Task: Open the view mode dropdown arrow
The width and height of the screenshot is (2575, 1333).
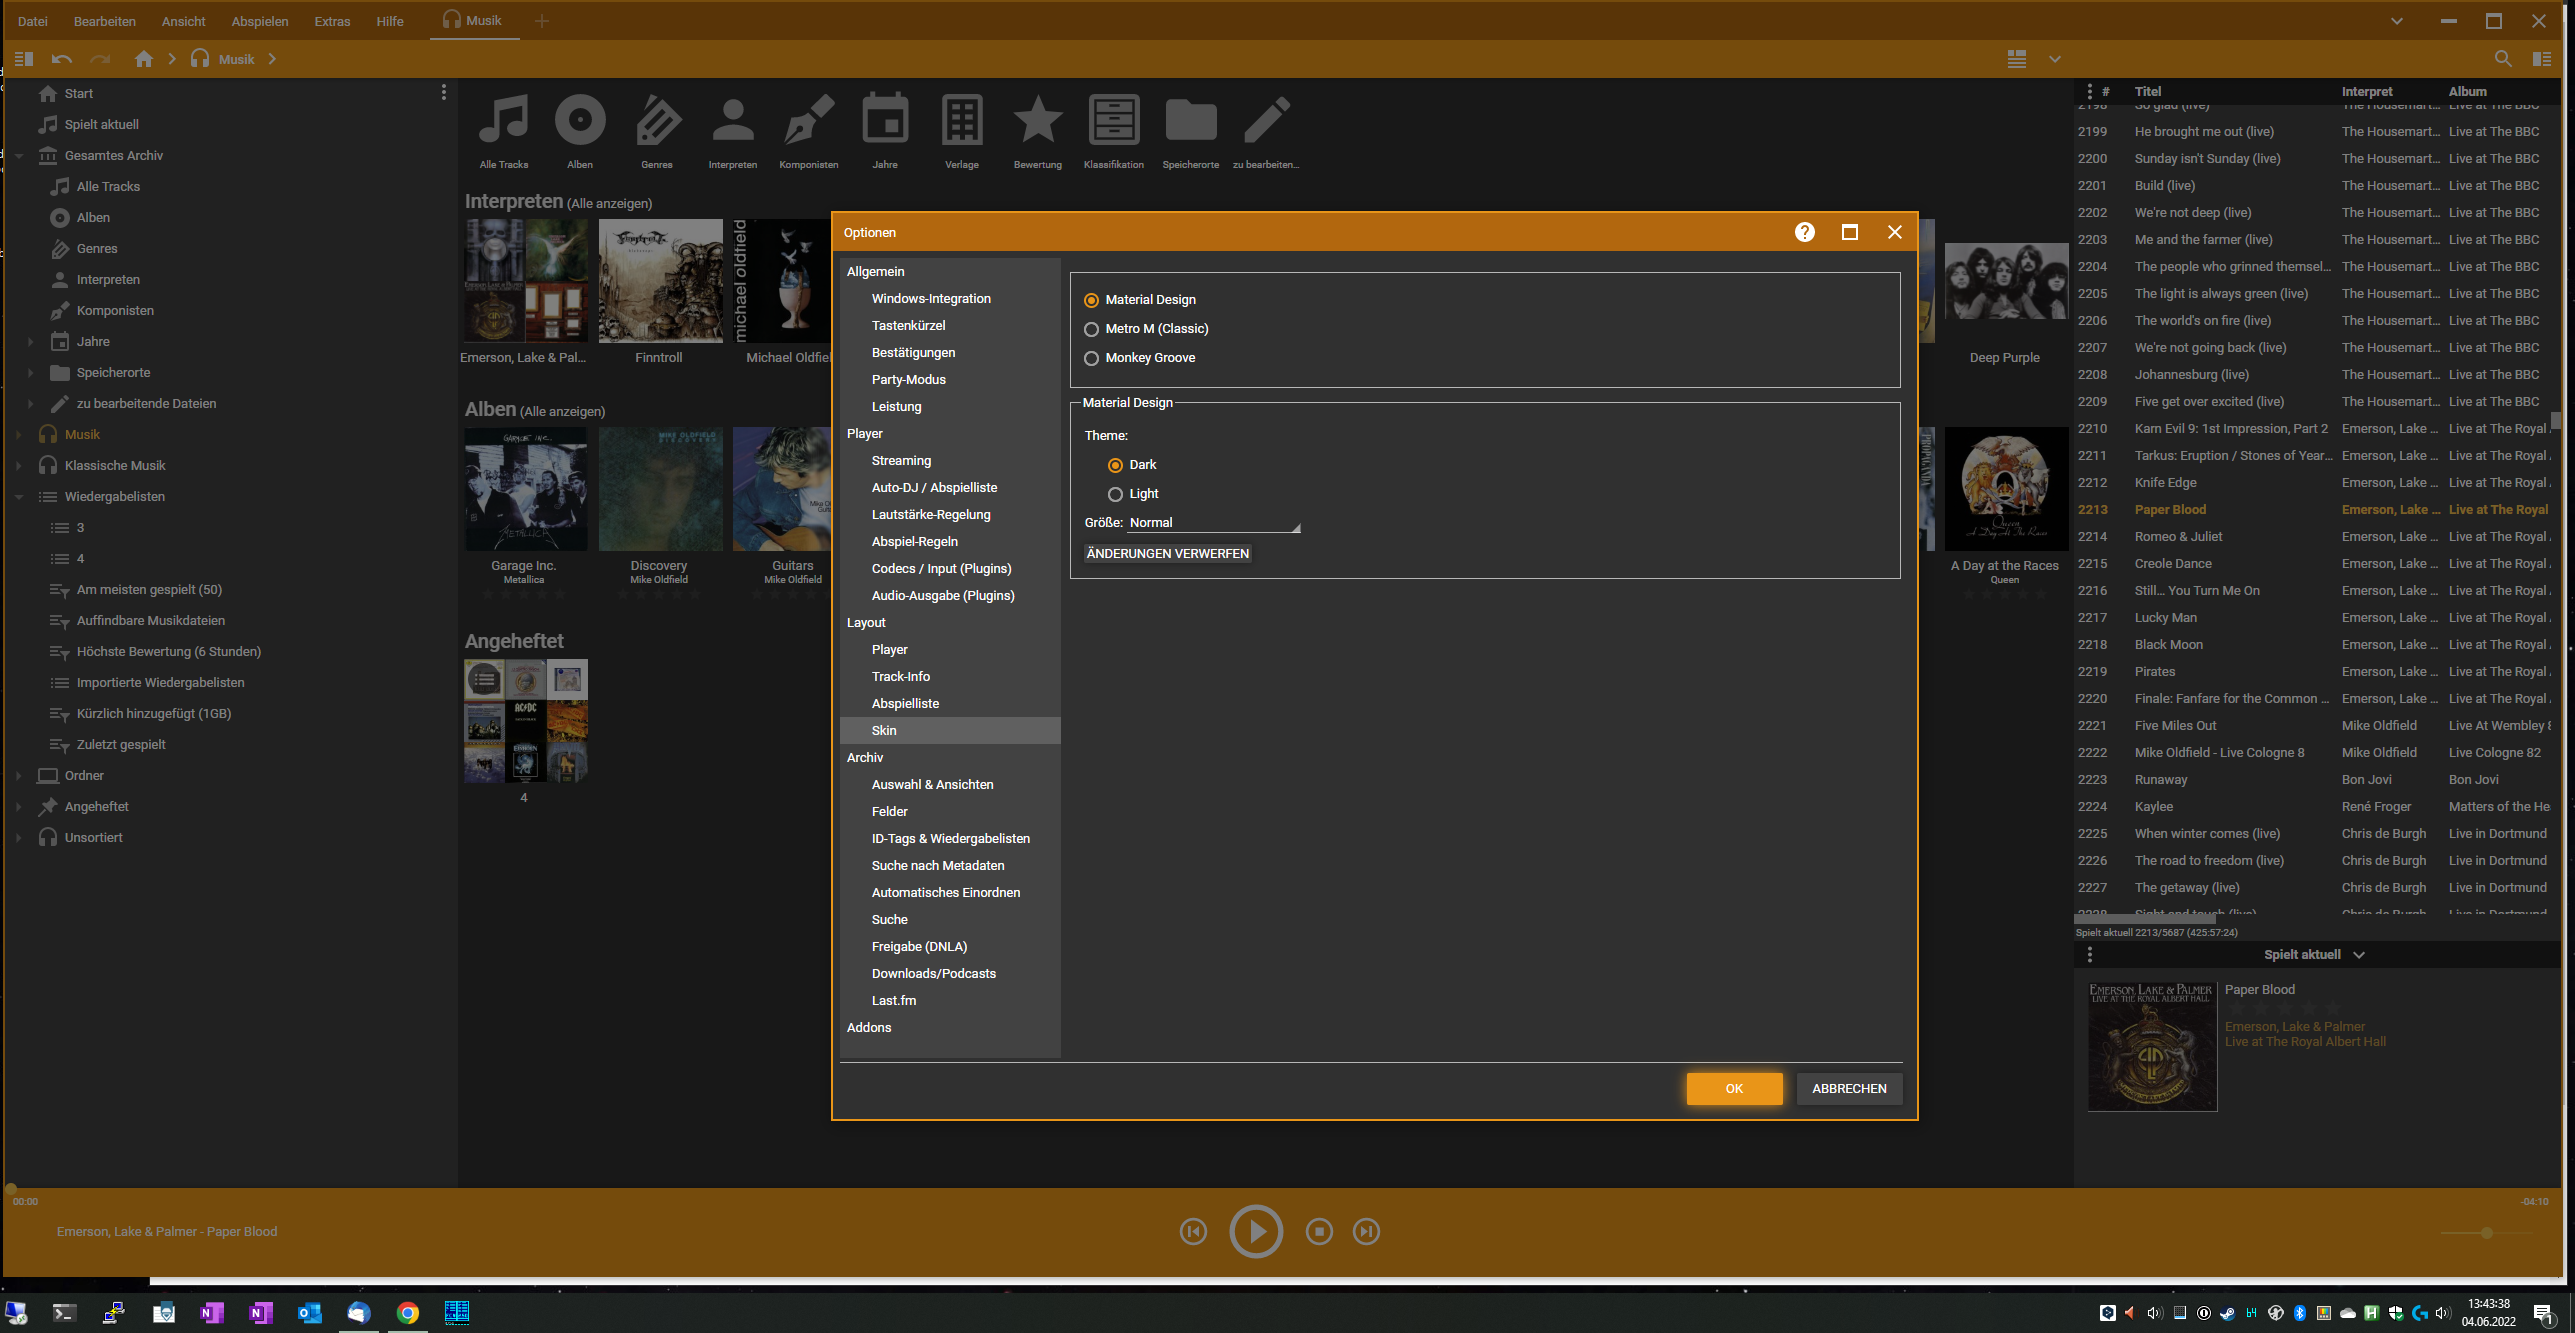Action: pos(2055,59)
